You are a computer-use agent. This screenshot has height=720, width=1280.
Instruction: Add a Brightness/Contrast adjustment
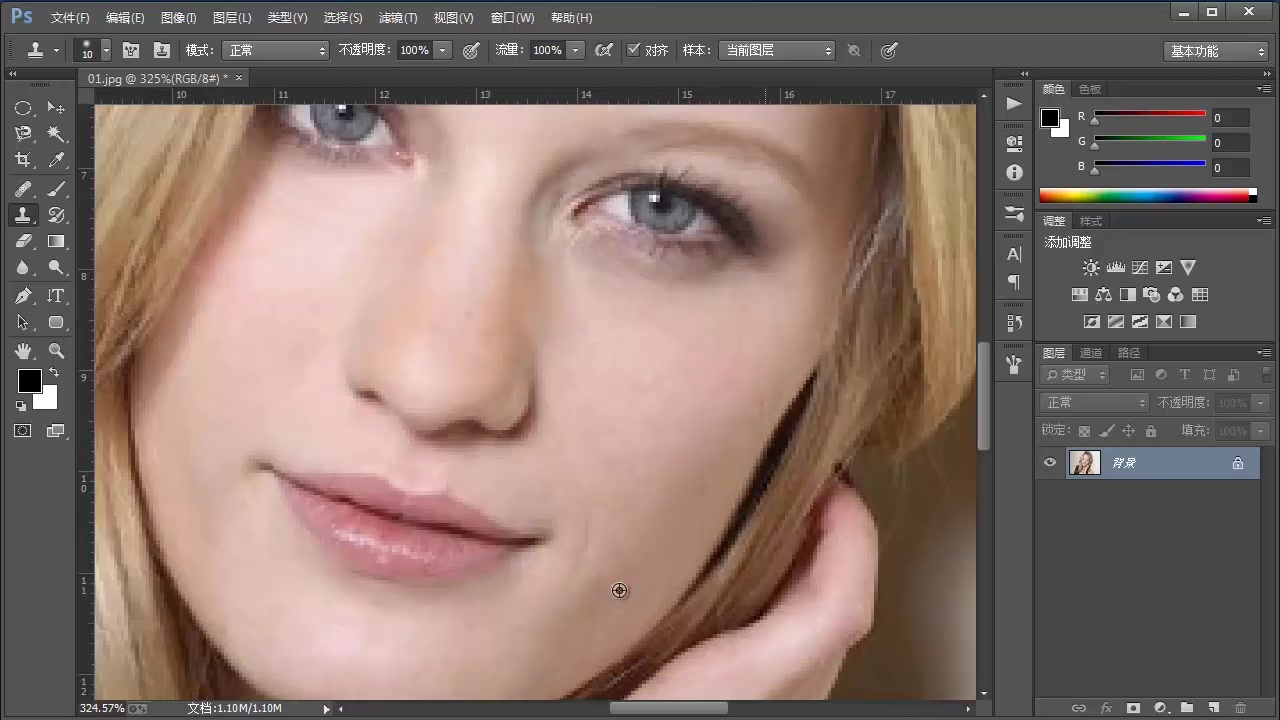[x=1091, y=267]
